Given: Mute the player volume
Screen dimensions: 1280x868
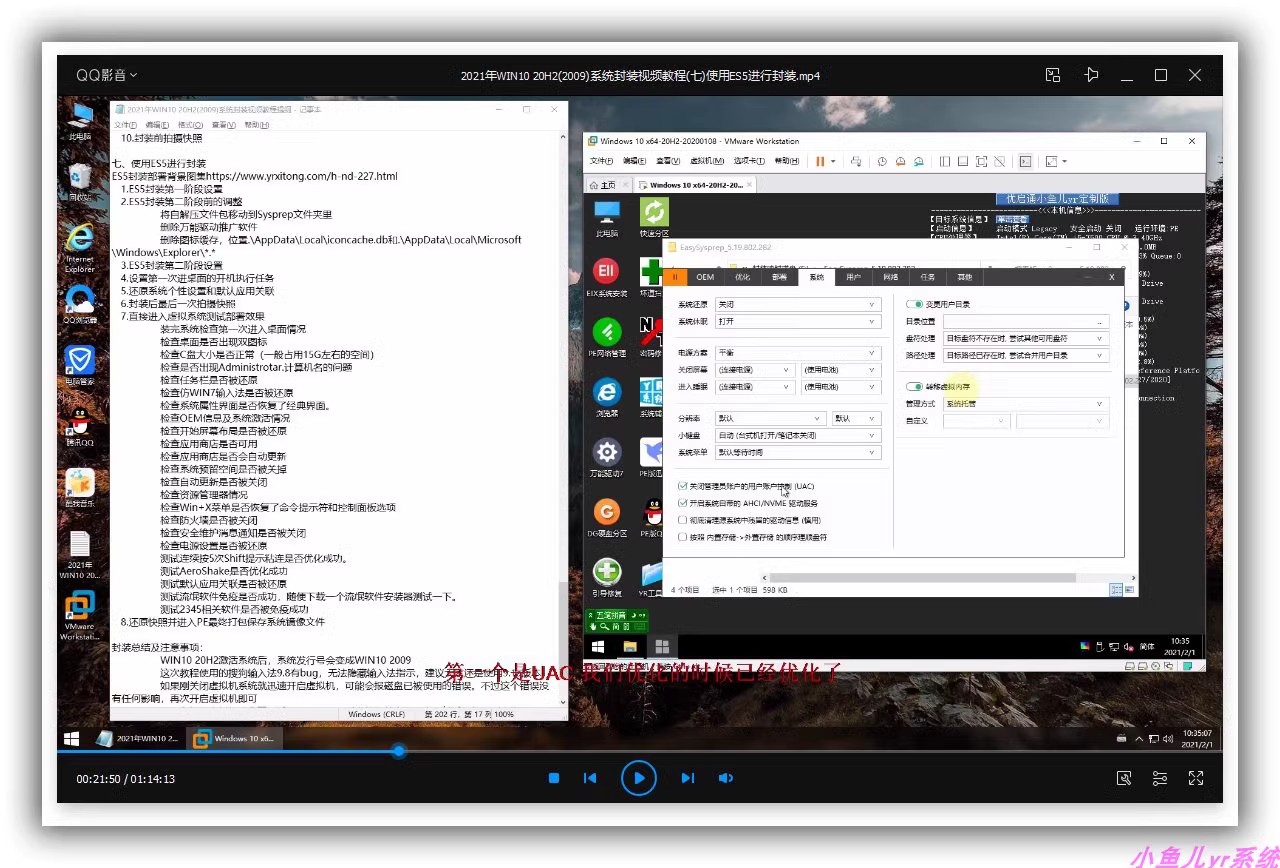Looking at the screenshot, I should pos(726,778).
